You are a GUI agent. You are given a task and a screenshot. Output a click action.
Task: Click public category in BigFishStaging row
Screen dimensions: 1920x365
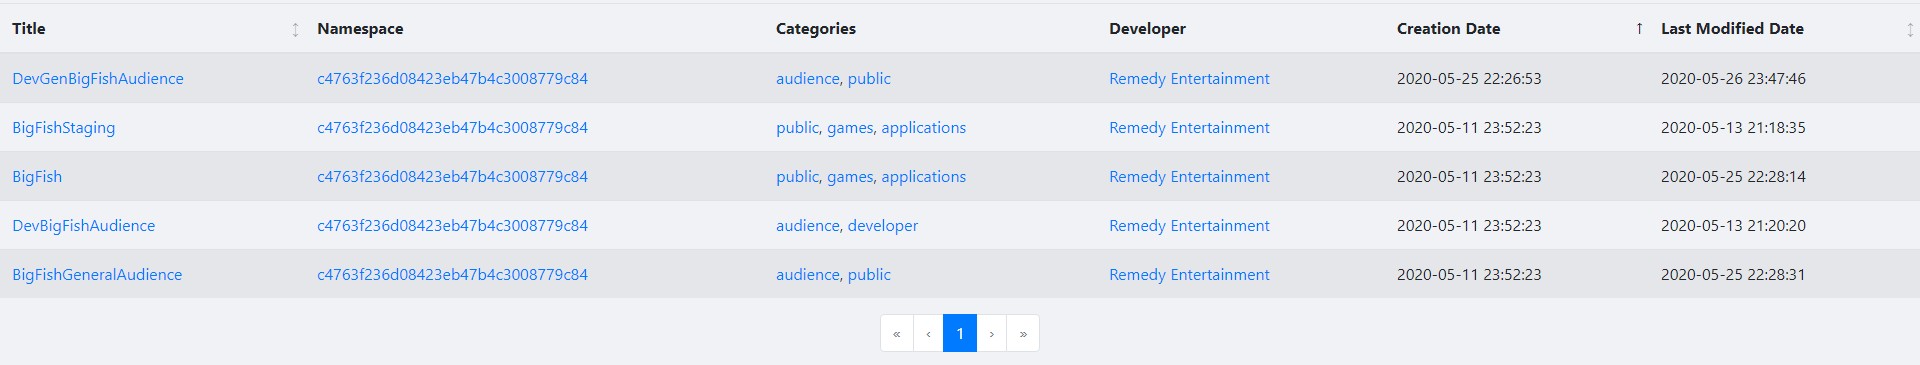pyautogui.click(x=797, y=127)
